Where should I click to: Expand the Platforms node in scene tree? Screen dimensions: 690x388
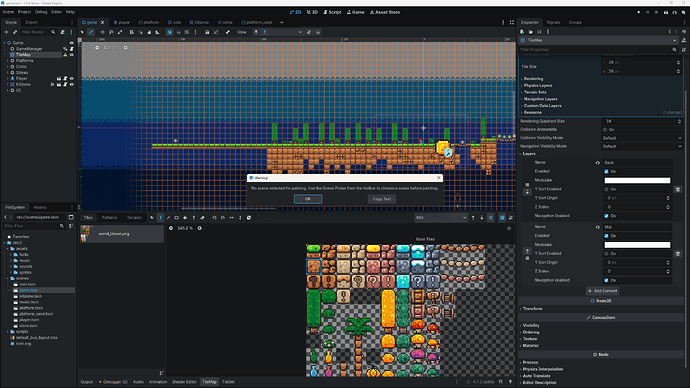7,60
